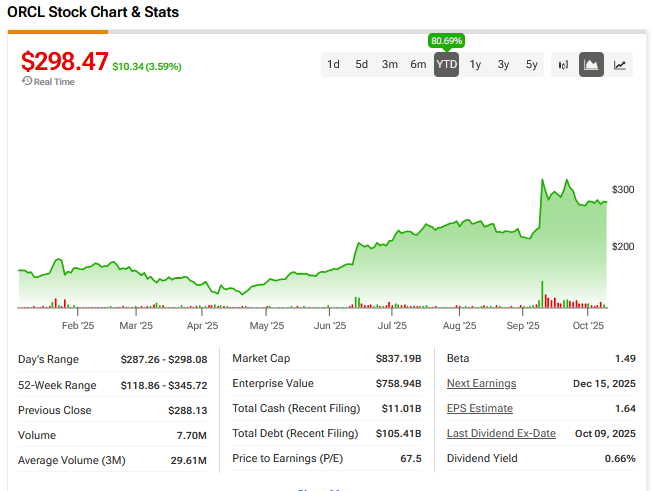This screenshot has height=491, width=652.
Task: Click the September price spike on chart
Action: click(542, 182)
